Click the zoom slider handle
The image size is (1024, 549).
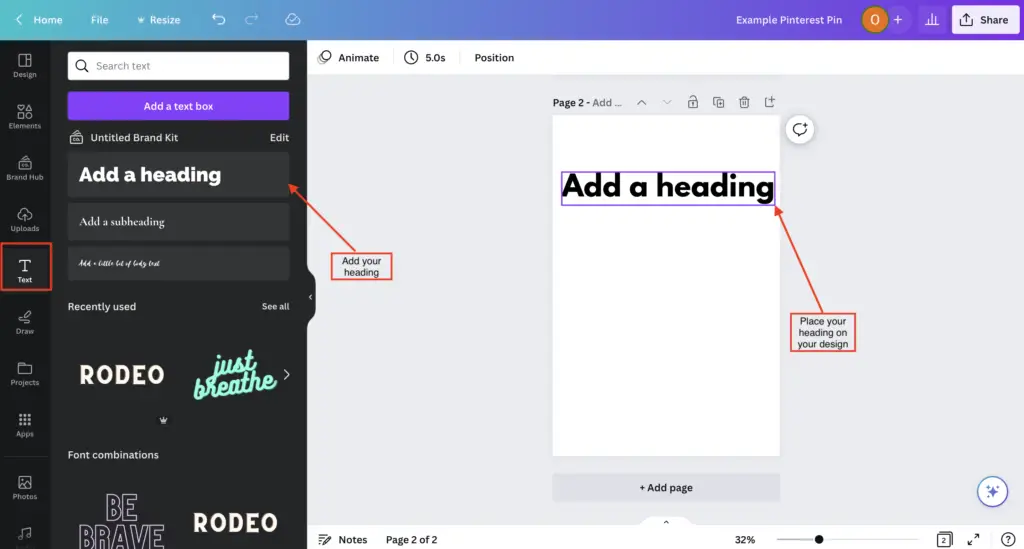(x=818, y=539)
